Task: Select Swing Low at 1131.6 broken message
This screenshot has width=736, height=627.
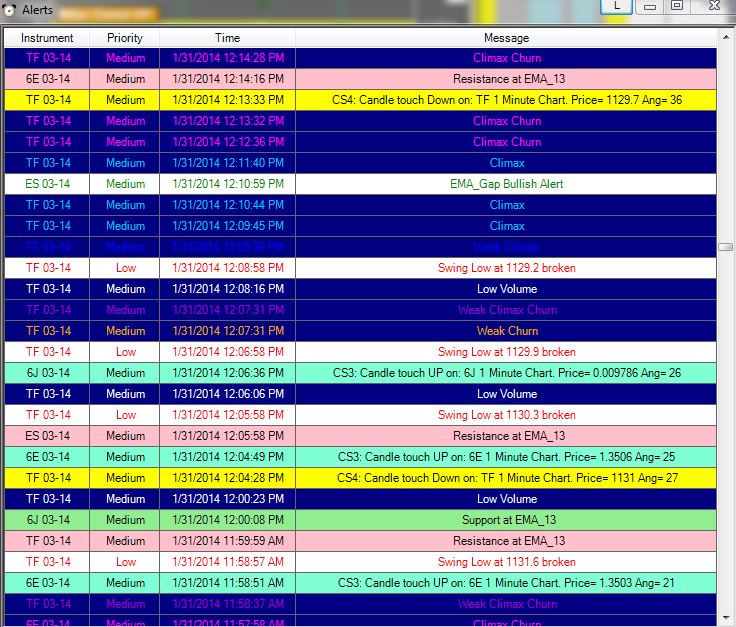Action: [x=507, y=562]
